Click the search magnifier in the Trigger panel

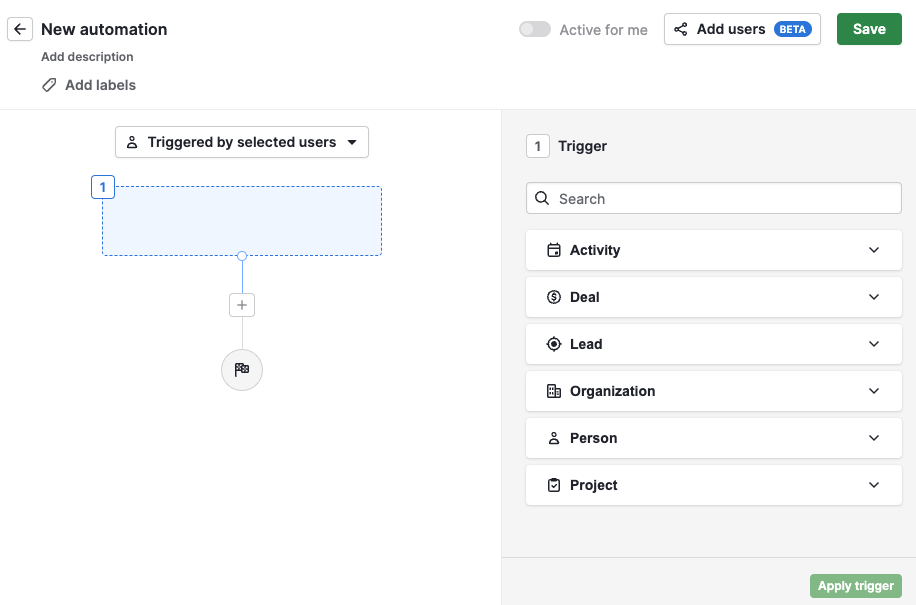pyautogui.click(x=542, y=198)
